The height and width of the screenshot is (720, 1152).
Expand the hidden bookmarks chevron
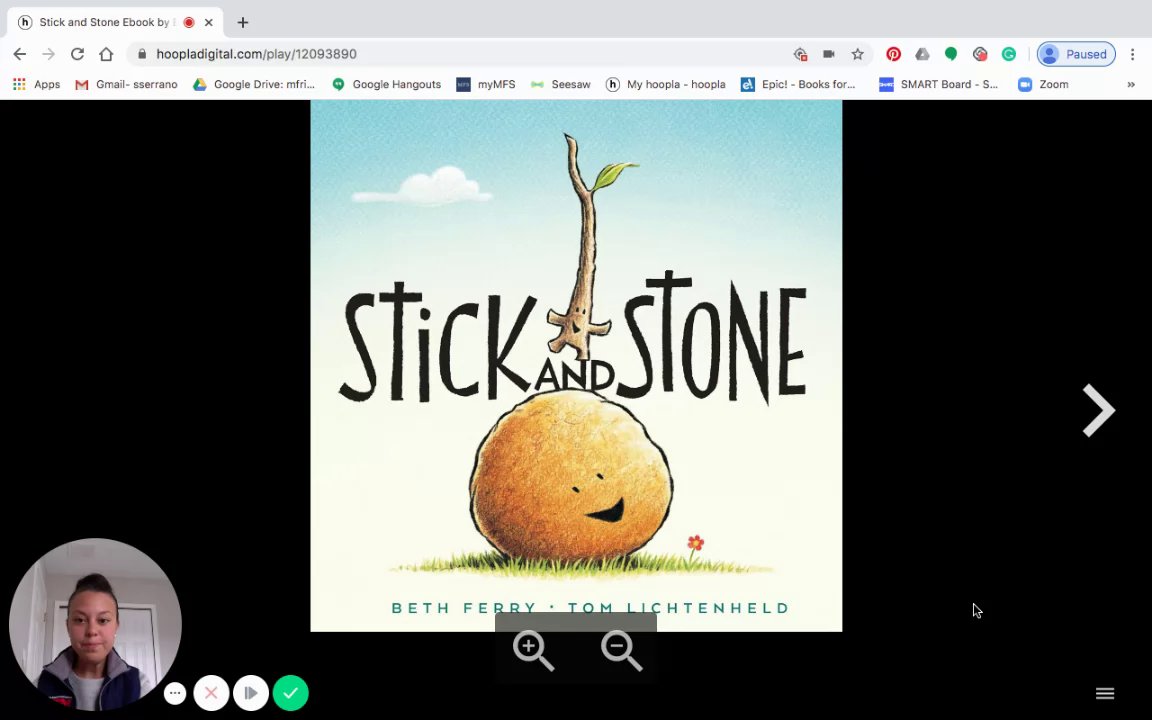(x=1131, y=84)
